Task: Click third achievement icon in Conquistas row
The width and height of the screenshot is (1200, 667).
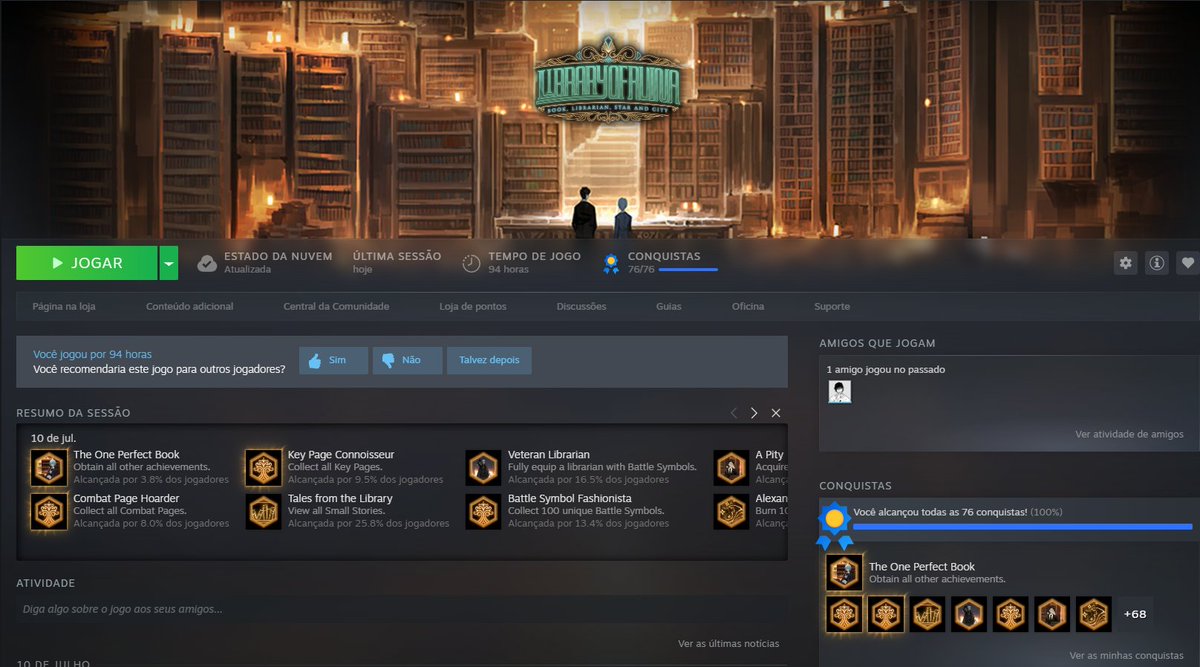Action: [x=928, y=614]
